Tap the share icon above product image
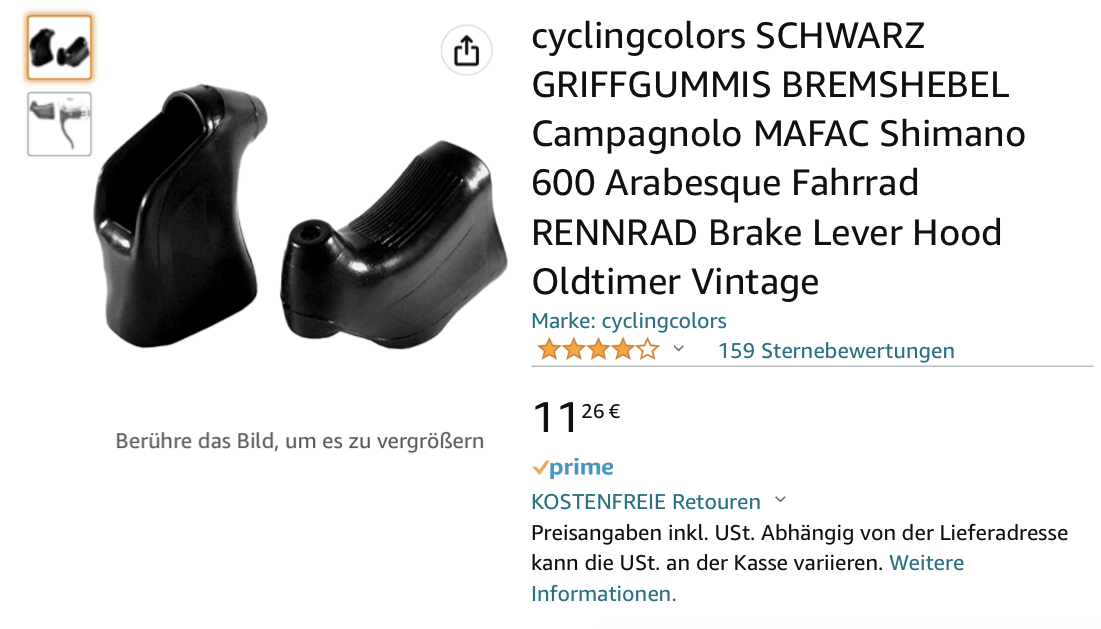 (466, 51)
